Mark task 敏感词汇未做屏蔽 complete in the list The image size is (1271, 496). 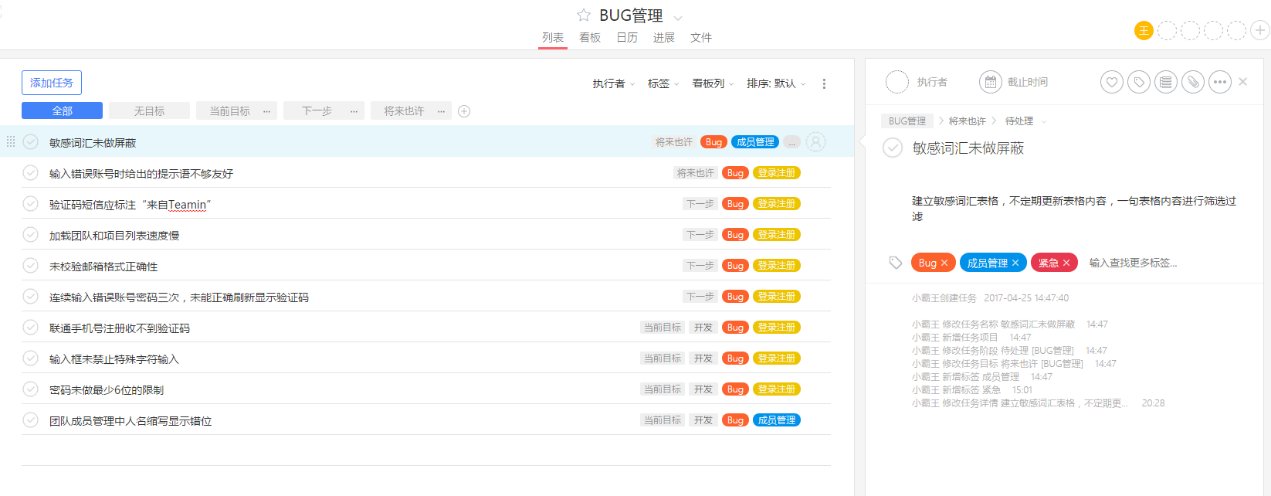pos(31,142)
